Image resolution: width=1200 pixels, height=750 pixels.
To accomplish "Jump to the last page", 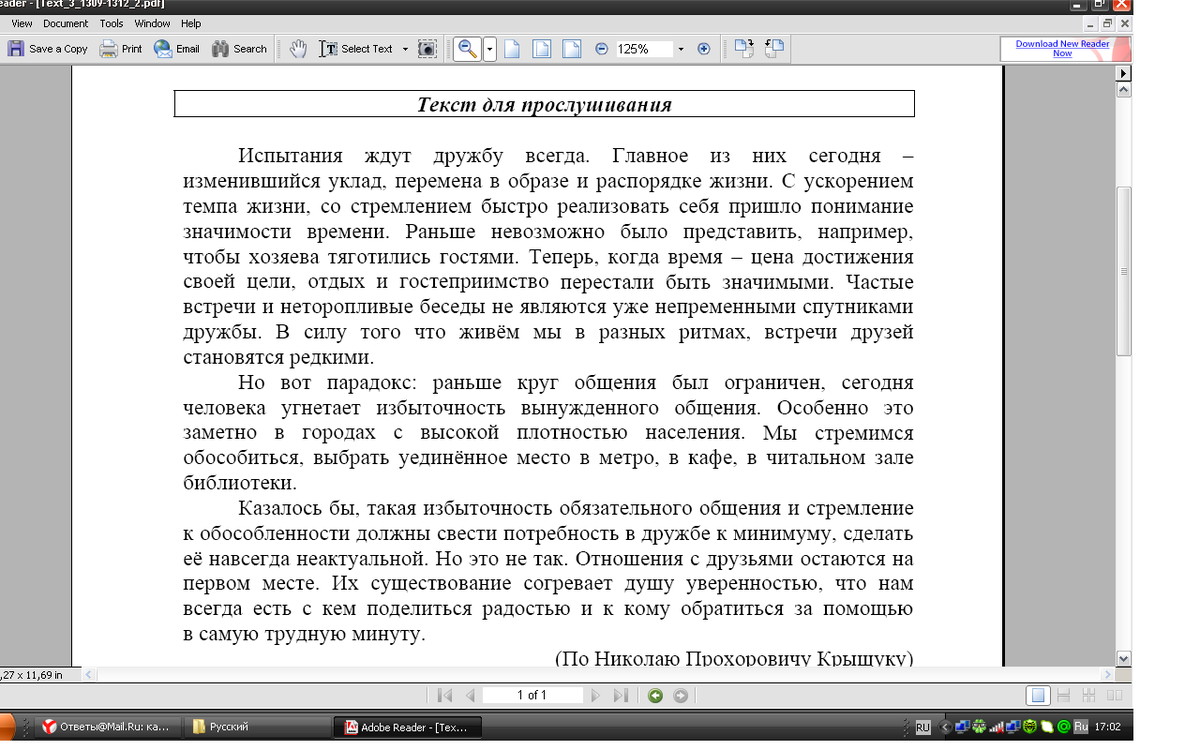I will 620,695.
